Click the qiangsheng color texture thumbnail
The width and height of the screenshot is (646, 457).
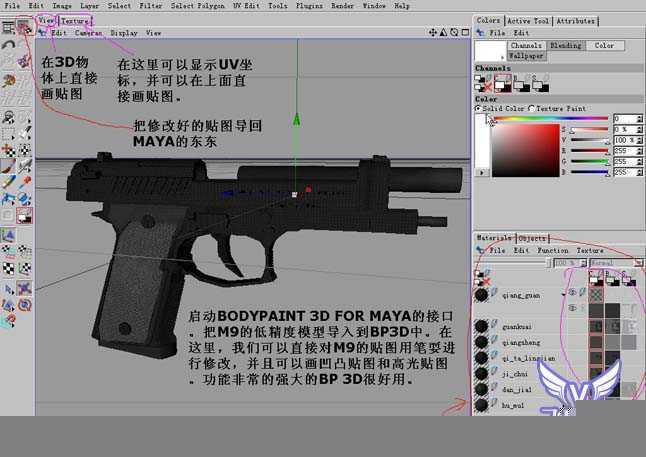pyautogui.click(x=596, y=342)
